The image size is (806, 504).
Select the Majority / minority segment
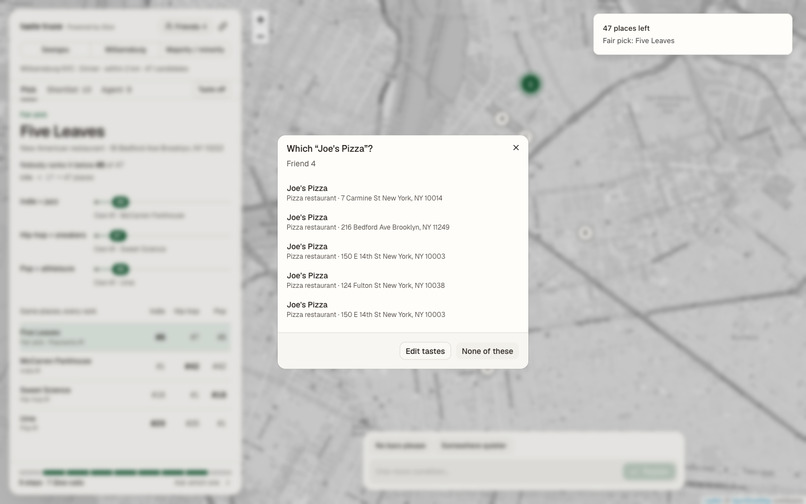(195, 50)
